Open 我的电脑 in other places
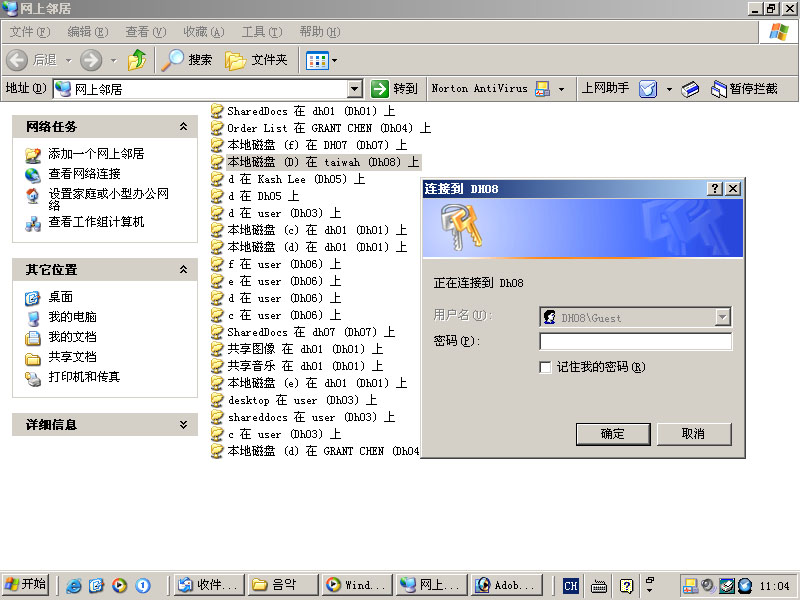Image resolution: width=800 pixels, height=600 pixels. (x=72, y=317)
